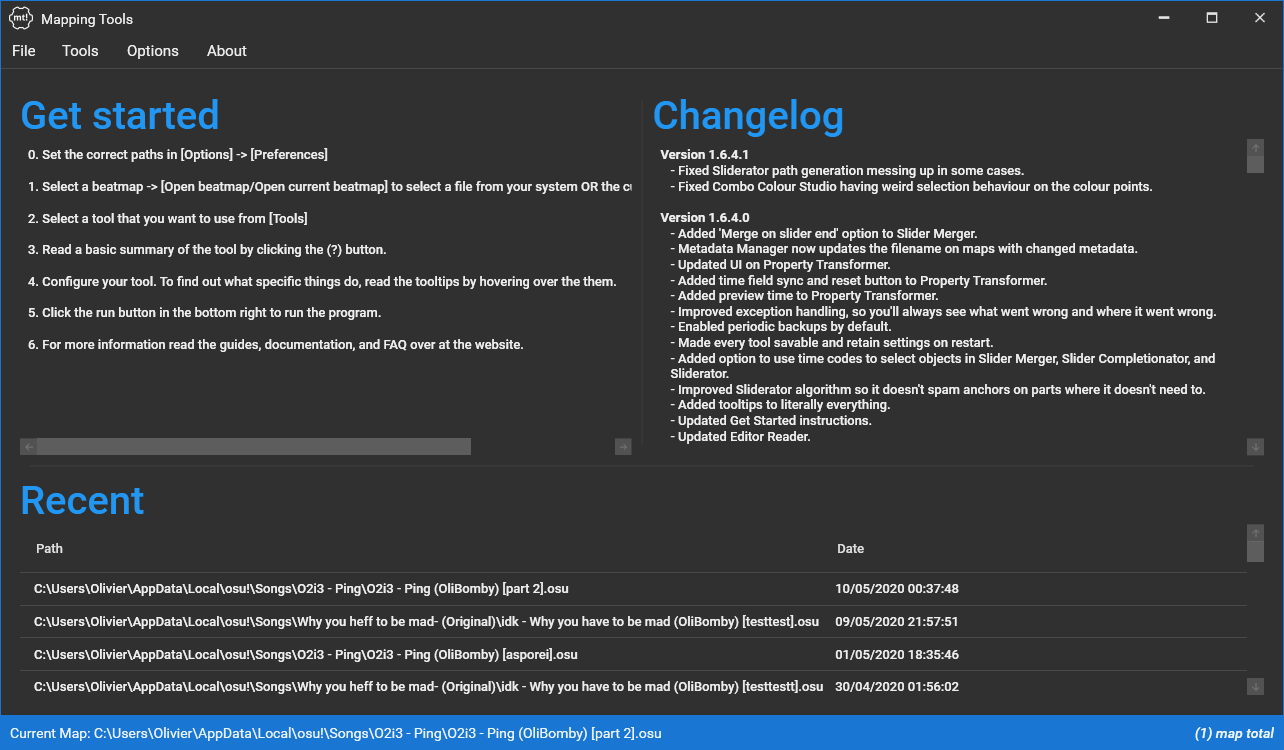Viewport: 1284px width, 750px height.
Task: Click the Current Map path in status bar
Action: tap(336, 733)
